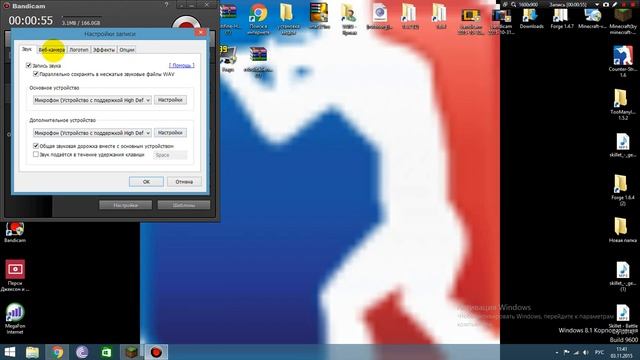Open the Помощь help link

[x=182, y=65]
